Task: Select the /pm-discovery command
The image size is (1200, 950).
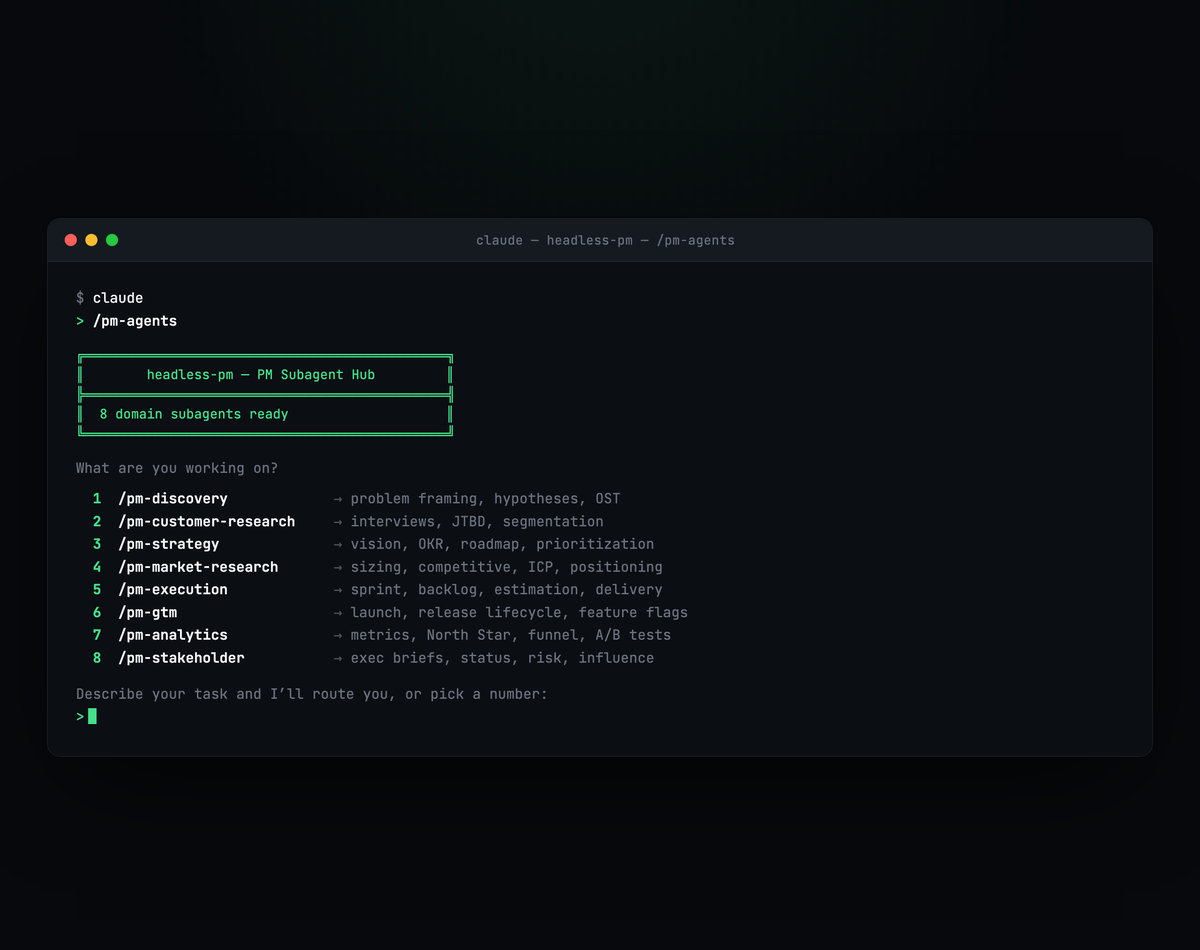Action: pos(173,499)
